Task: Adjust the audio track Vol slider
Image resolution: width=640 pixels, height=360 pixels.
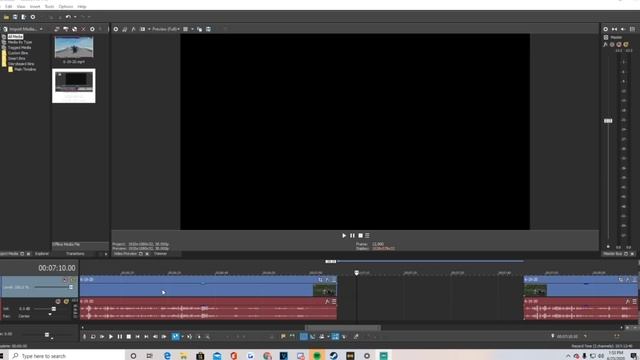Action: (x=53, y=309)
